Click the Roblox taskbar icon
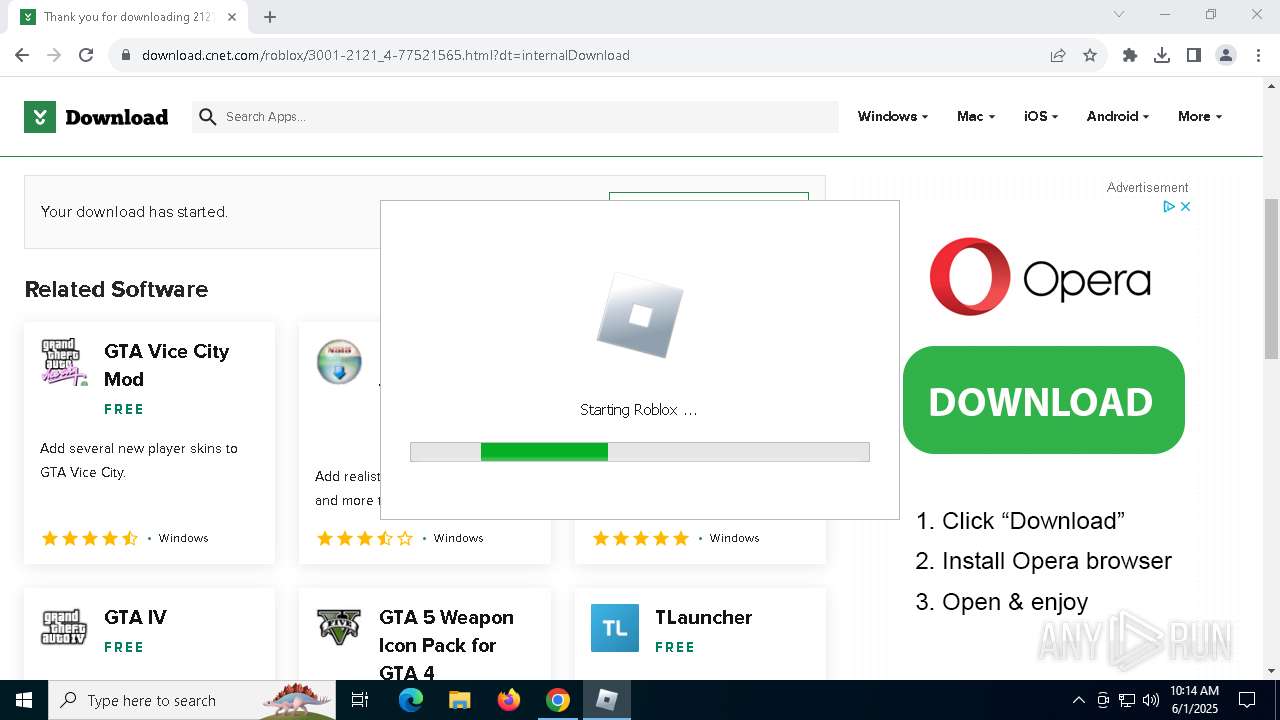The width and height of the screenshot is (1280, 720). pos(607,700)
